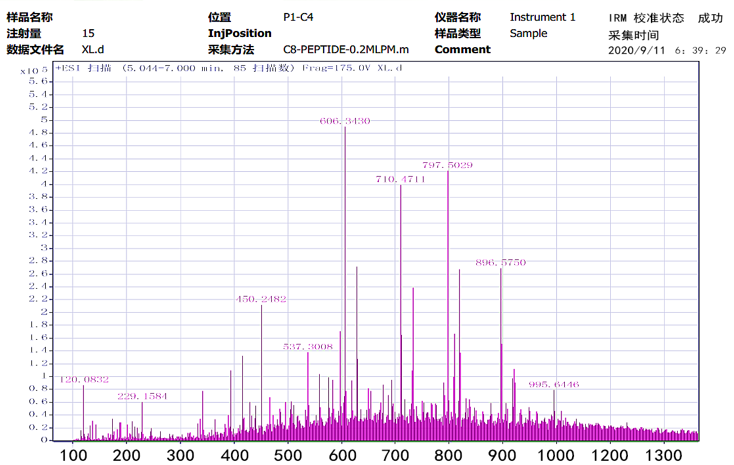Click the x10 5 intensity scale label
This screenshot has width=734, height=465.
(27, 69)
